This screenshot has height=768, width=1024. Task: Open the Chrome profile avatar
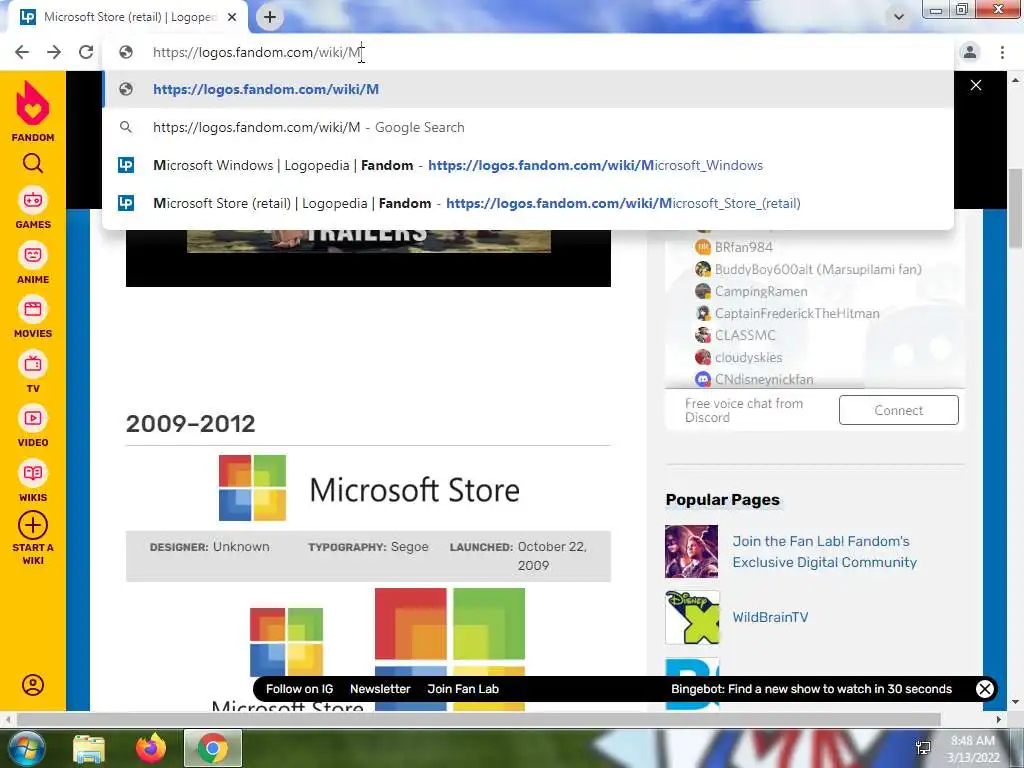970,52
